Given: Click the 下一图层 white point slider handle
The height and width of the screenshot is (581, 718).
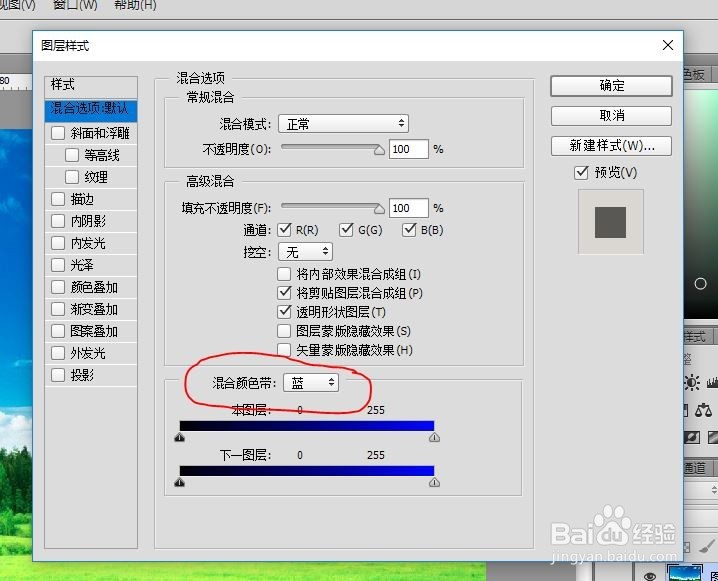Looking at the screenshot, I should pyautogui.click(x=434, y=482).
